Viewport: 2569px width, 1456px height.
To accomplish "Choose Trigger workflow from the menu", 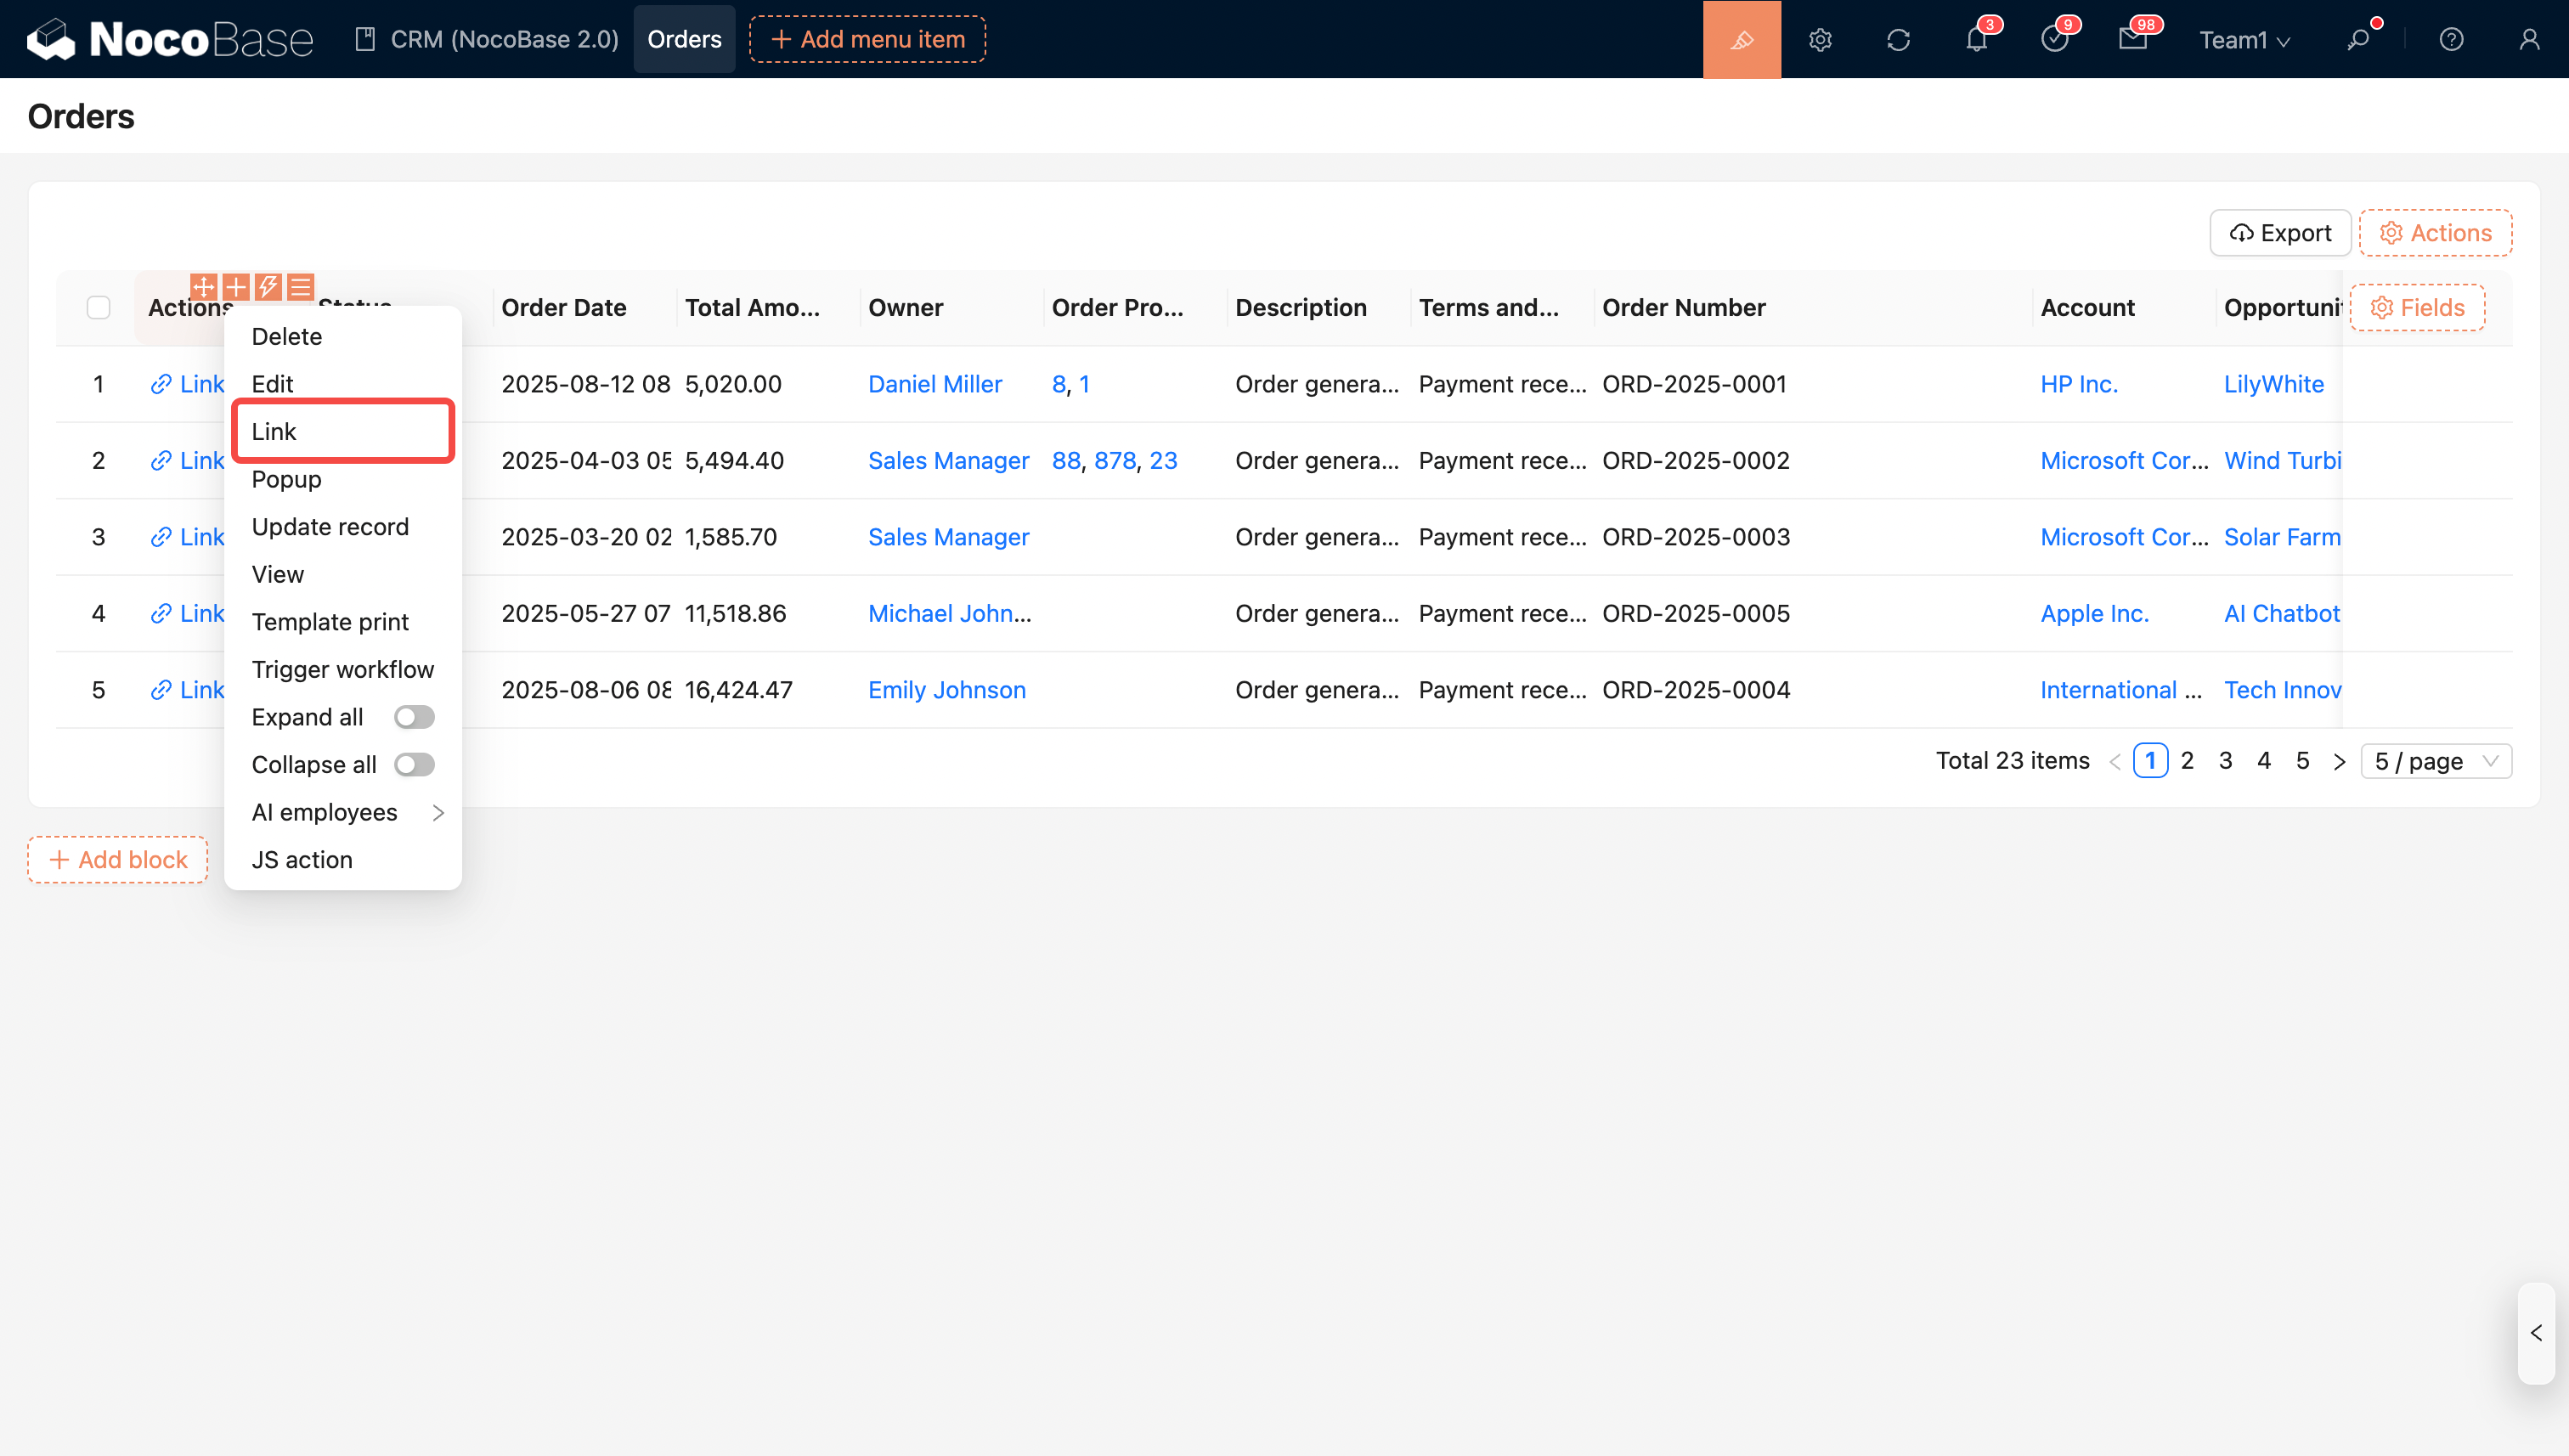I will pyautogui.click(x=342, y=669).
